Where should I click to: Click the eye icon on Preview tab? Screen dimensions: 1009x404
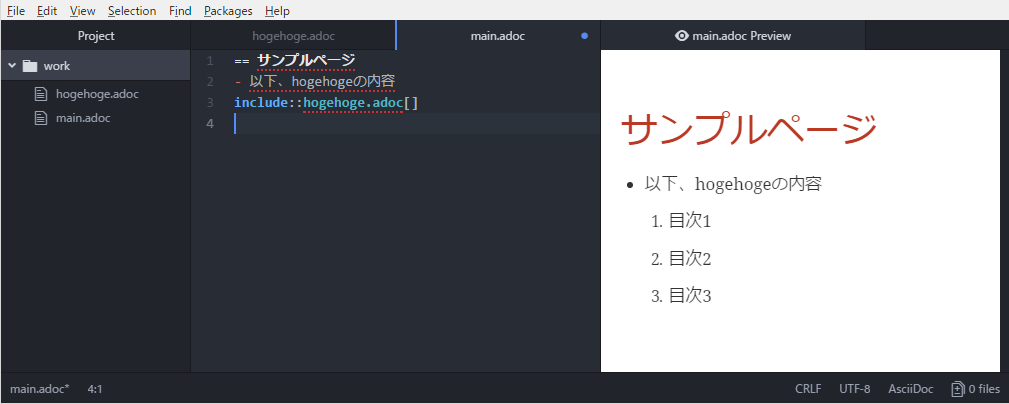coord(681,36)
